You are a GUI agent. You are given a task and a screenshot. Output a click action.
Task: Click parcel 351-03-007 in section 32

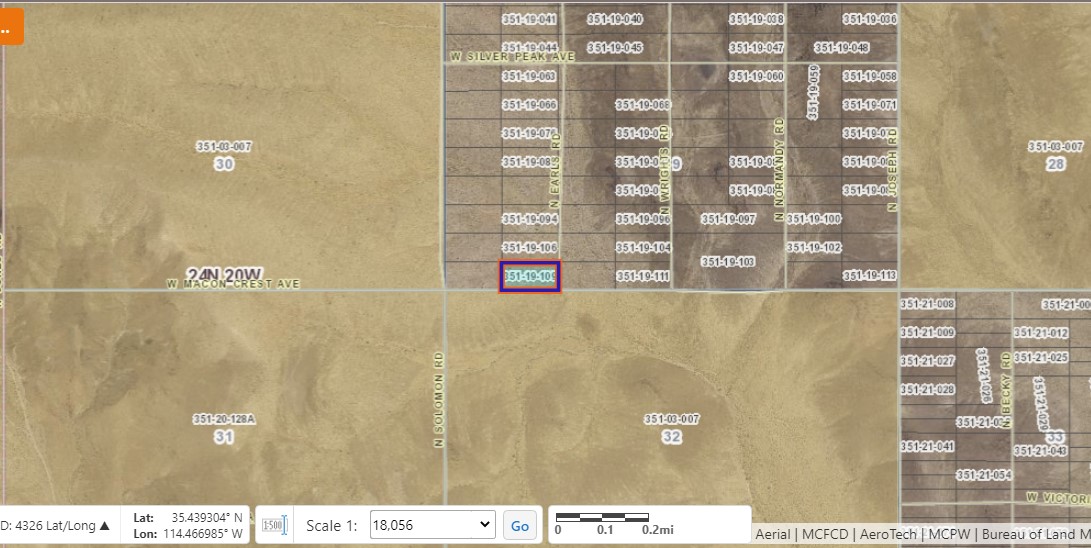tap(671, 419)
